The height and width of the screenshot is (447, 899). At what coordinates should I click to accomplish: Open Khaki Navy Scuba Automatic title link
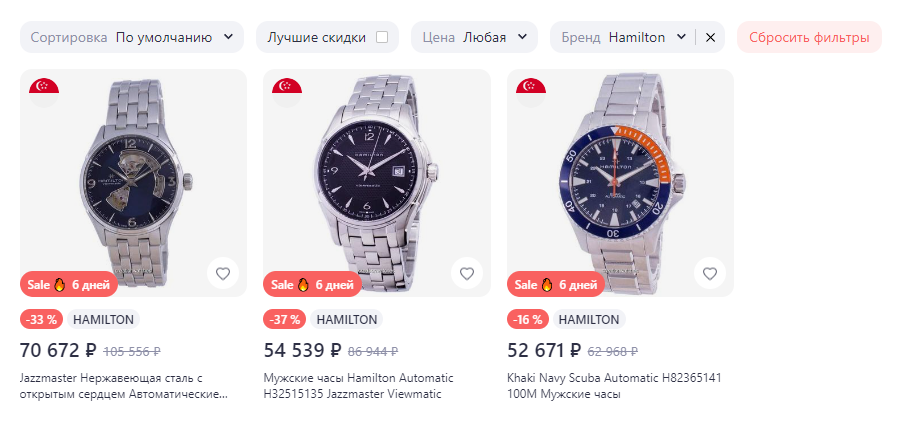(x=616, y=386)
